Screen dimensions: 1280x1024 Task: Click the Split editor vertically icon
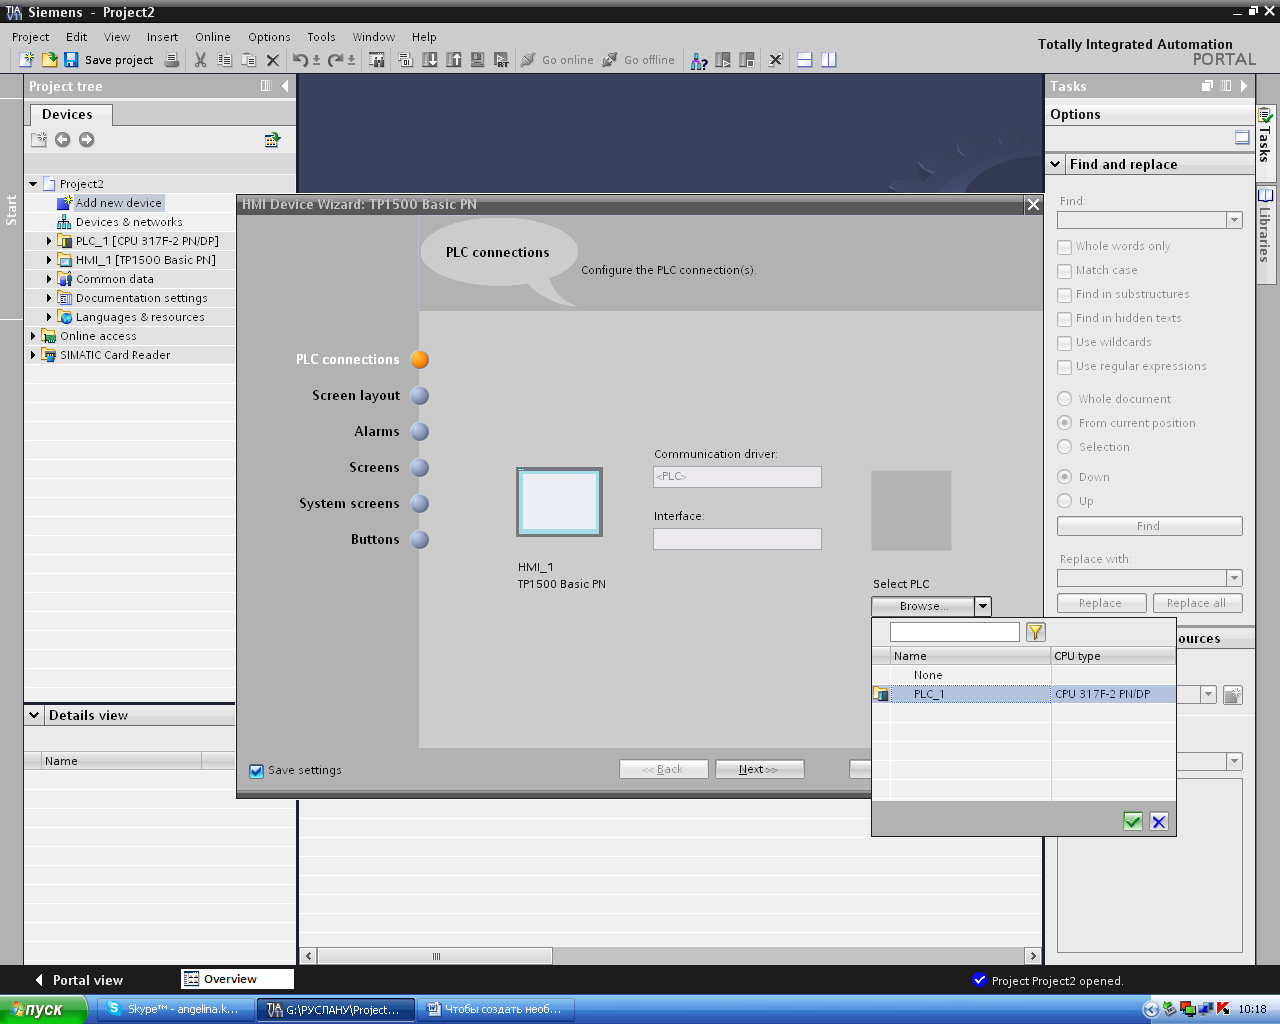tap(829, 60)
